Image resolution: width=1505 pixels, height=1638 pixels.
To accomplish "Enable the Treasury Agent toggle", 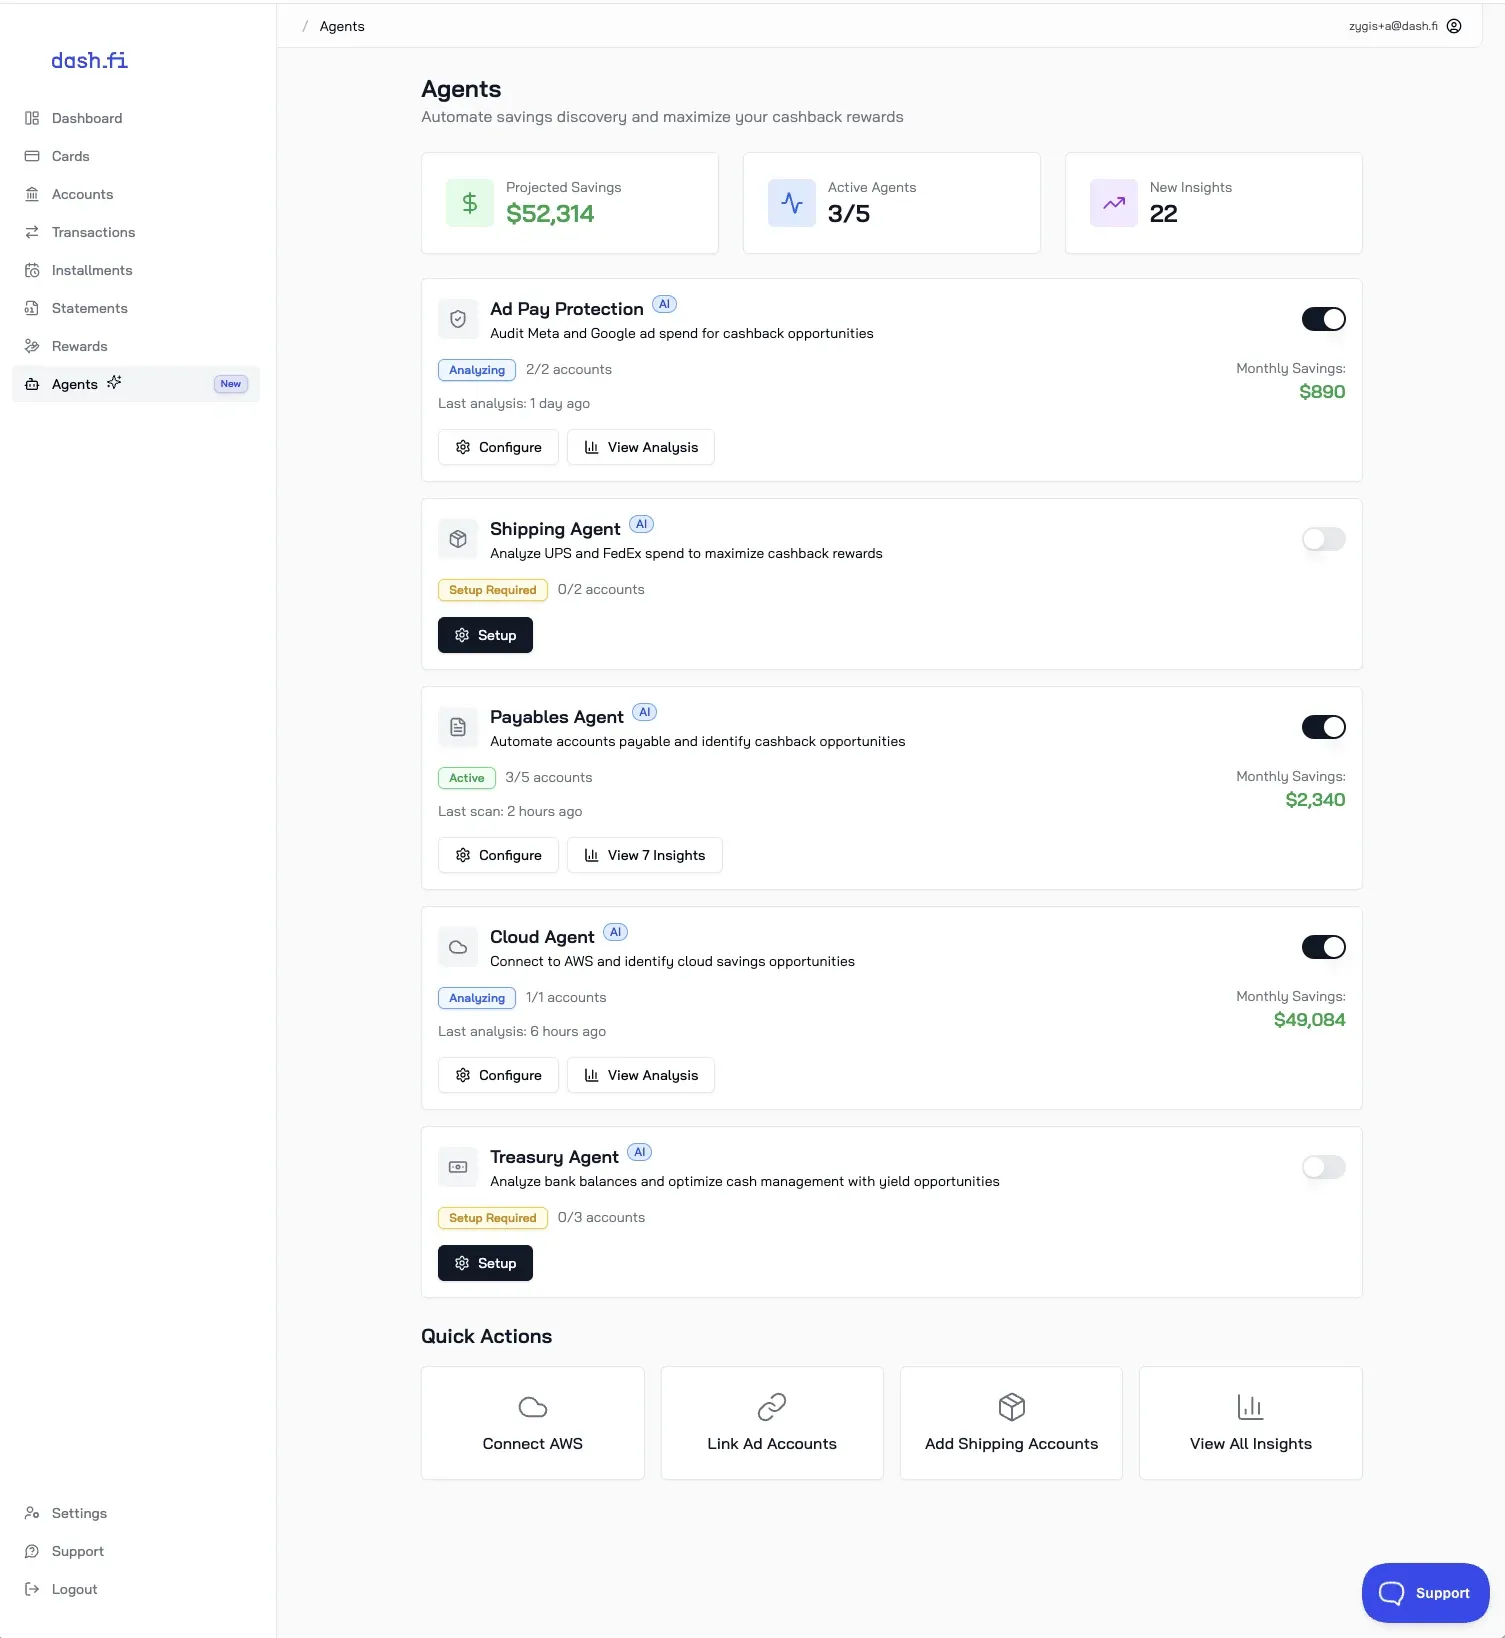I will pos(1324,1167).
